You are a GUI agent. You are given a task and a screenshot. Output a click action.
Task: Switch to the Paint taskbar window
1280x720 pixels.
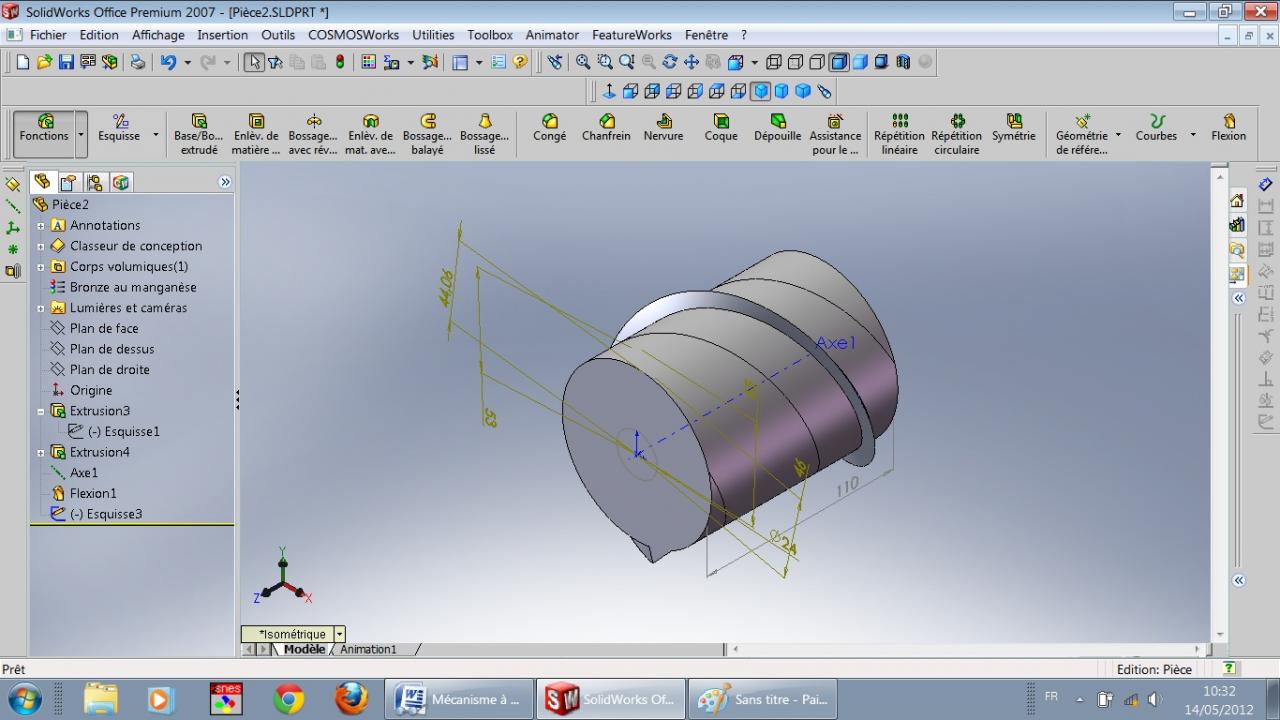tap(764, 699)
